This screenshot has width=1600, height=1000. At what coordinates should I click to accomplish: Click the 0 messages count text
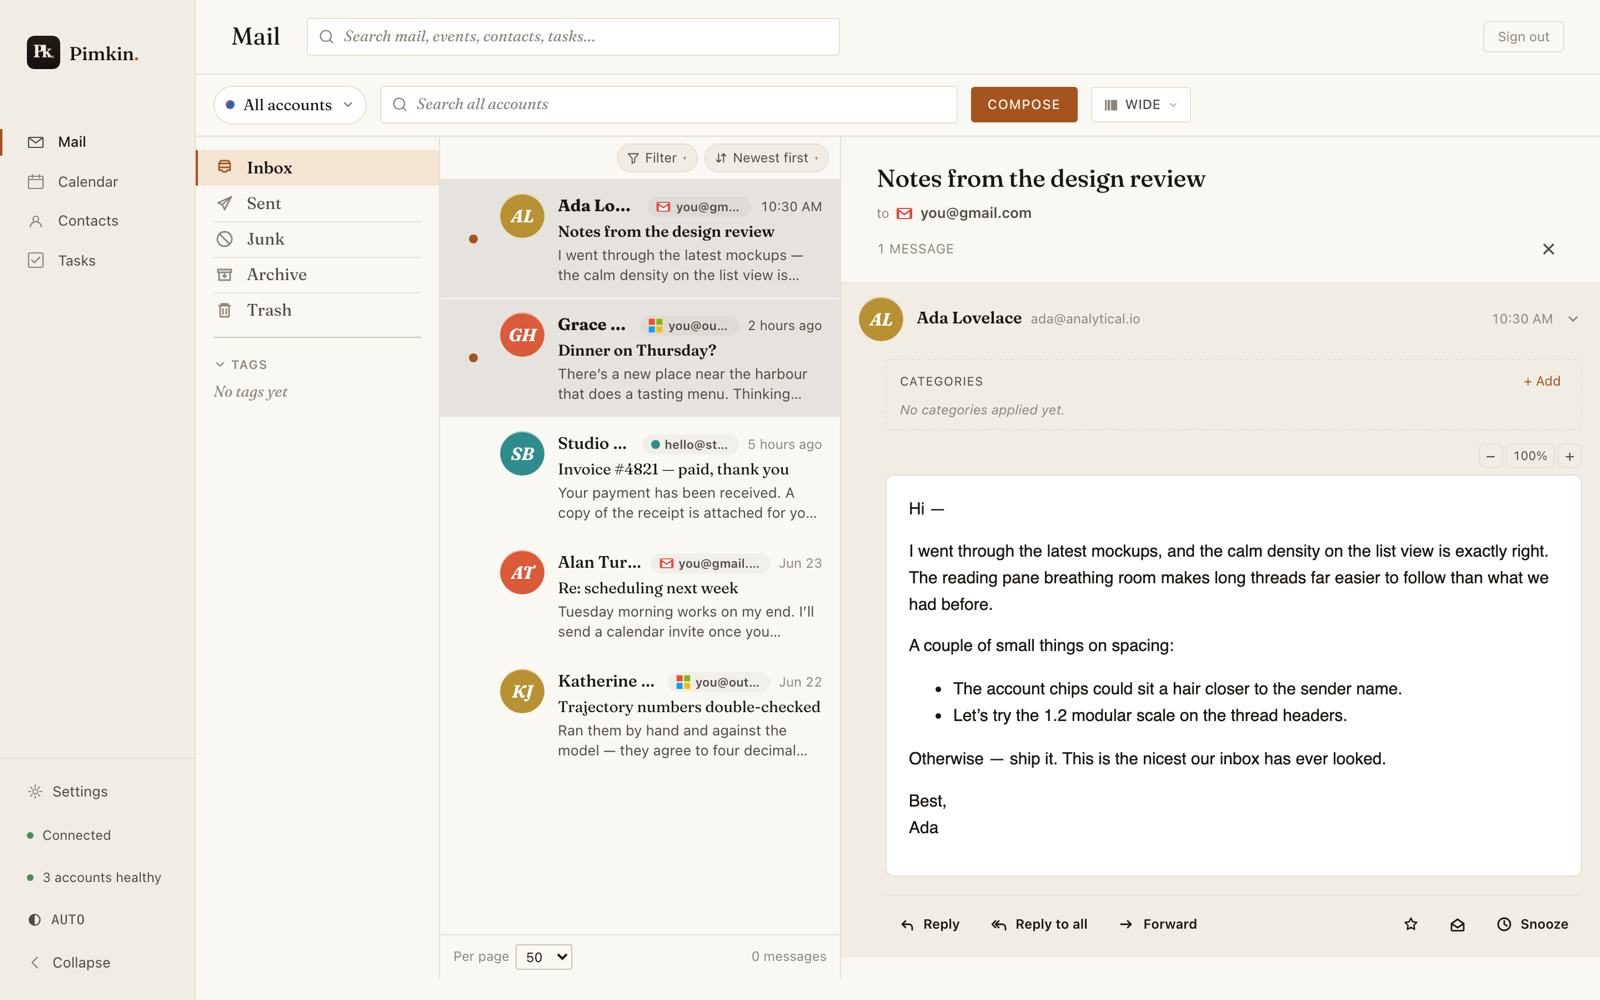coord(789,957)
